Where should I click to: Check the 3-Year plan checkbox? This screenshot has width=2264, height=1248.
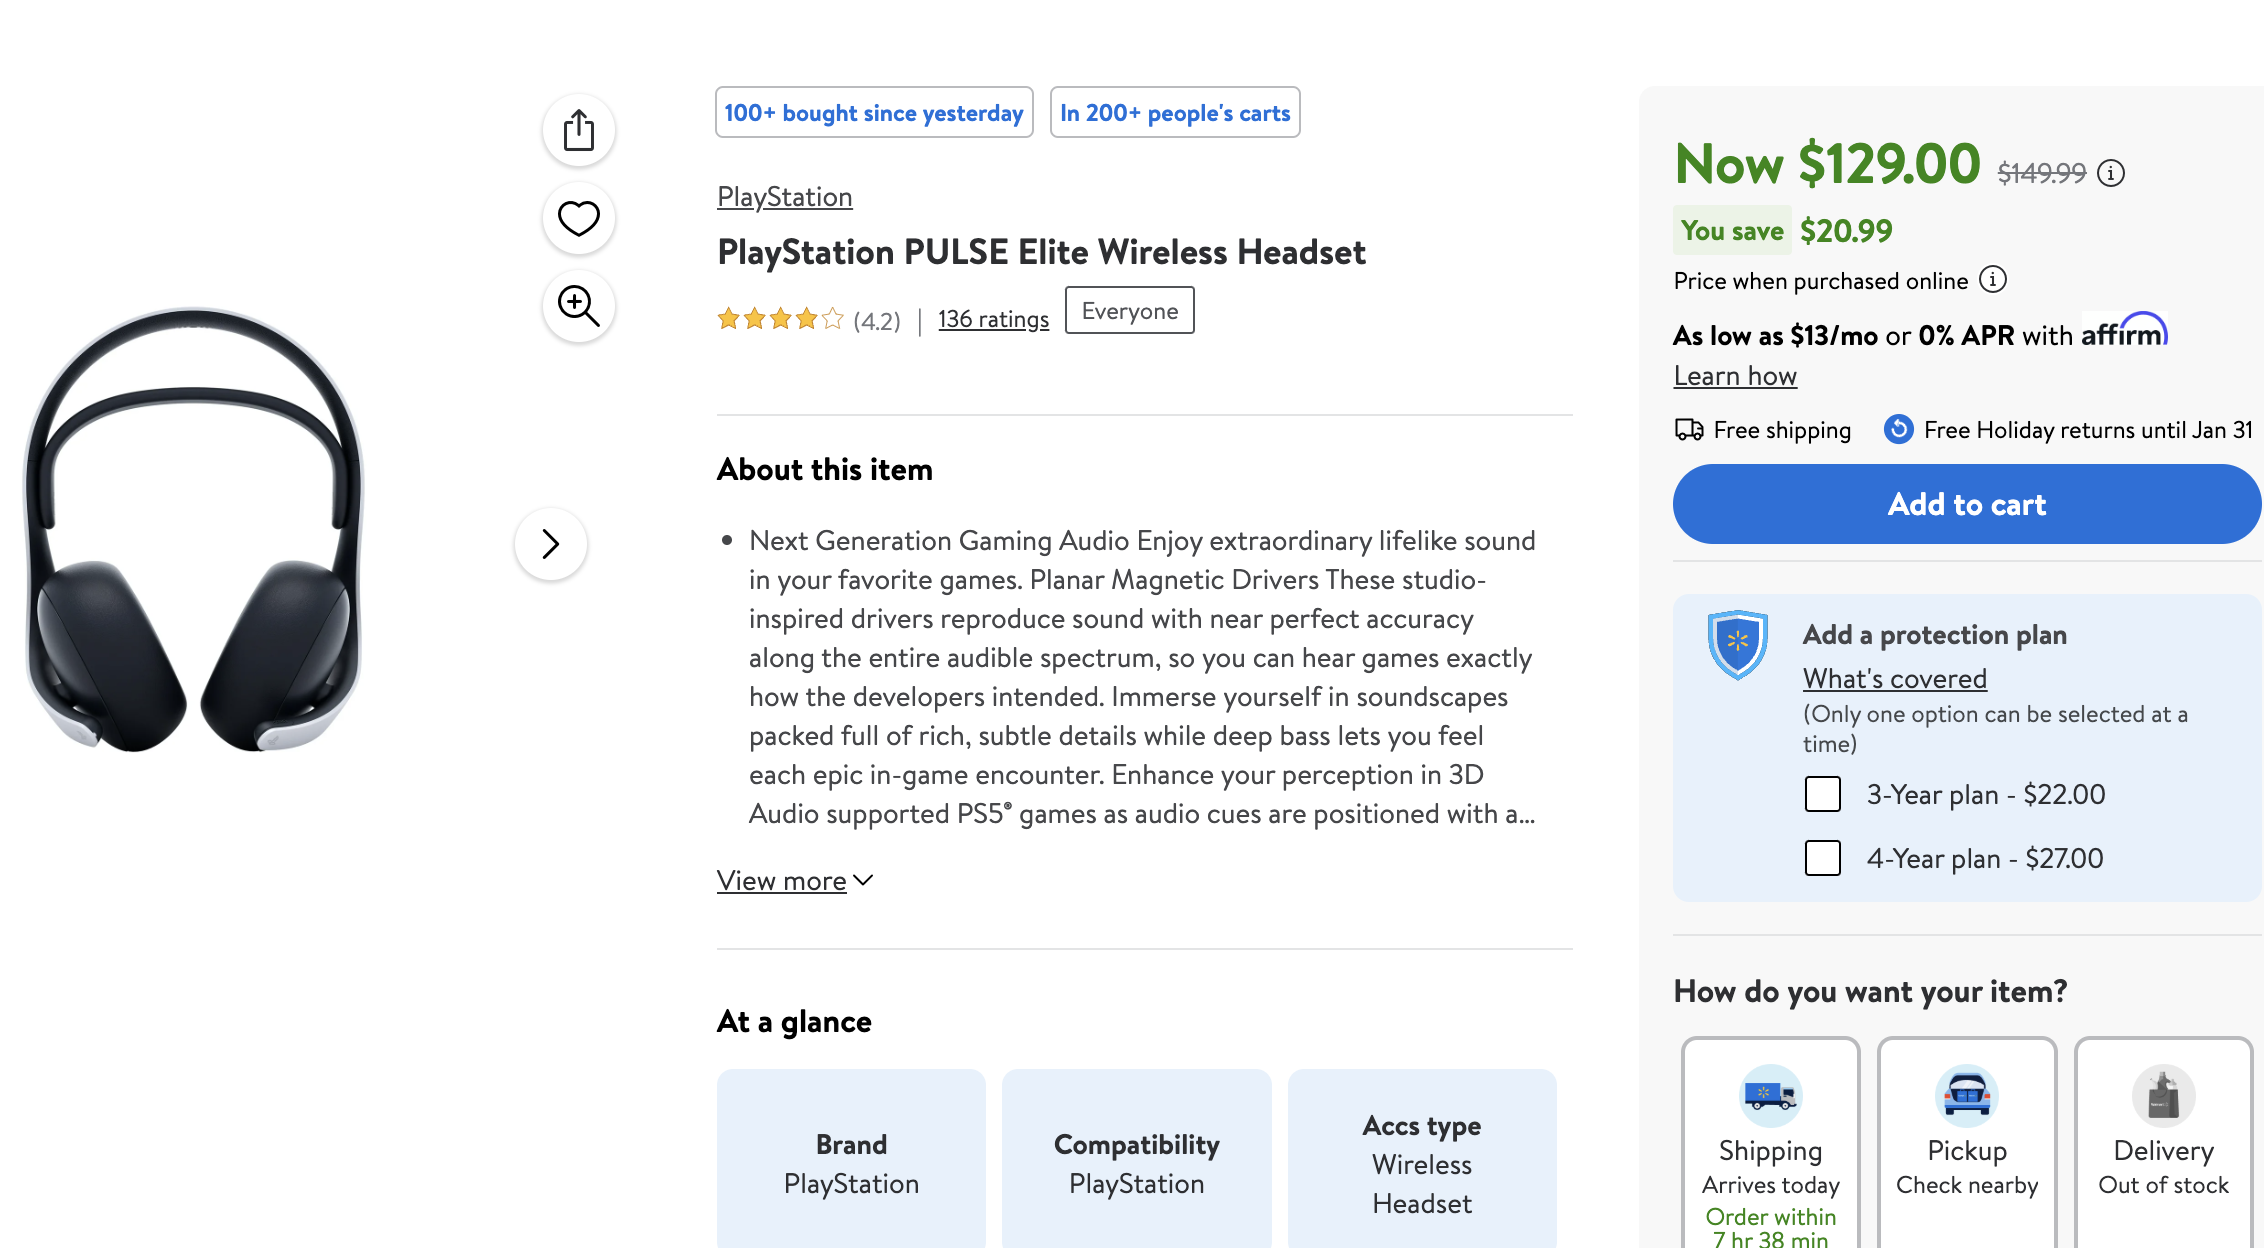coord(1822,794)
